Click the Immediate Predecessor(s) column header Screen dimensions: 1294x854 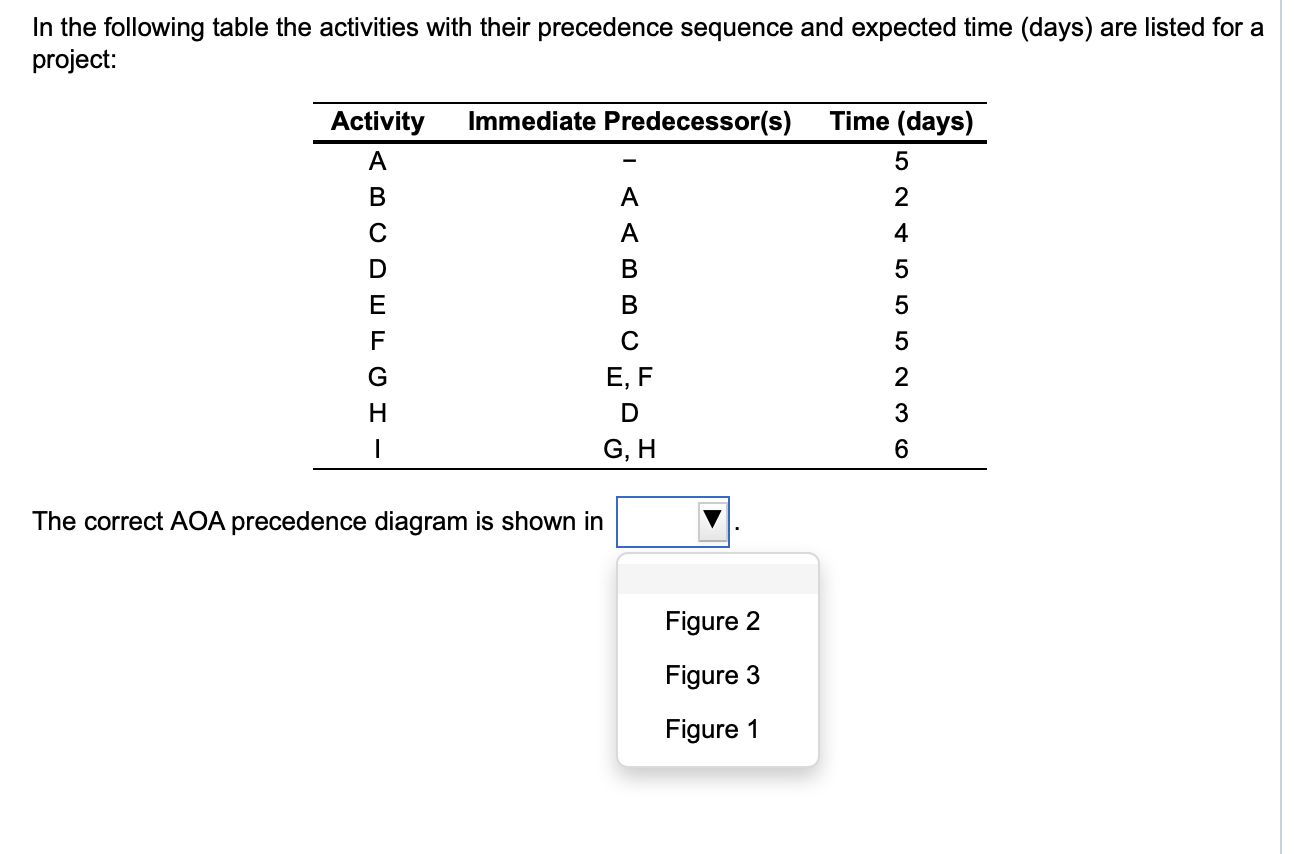631,121
